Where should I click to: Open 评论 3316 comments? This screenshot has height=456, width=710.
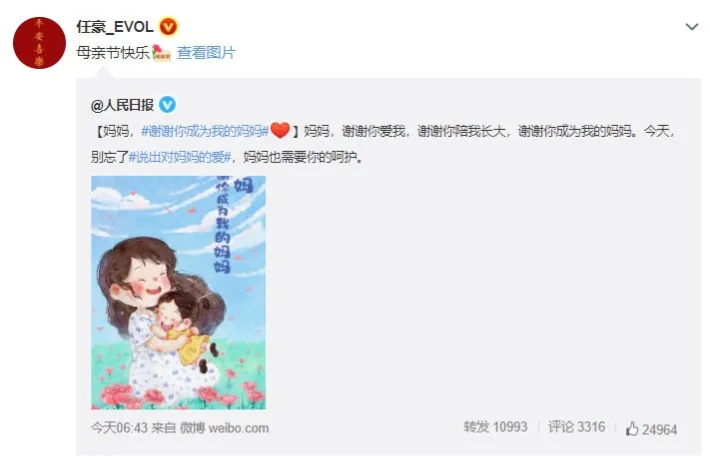coord(576,427)
